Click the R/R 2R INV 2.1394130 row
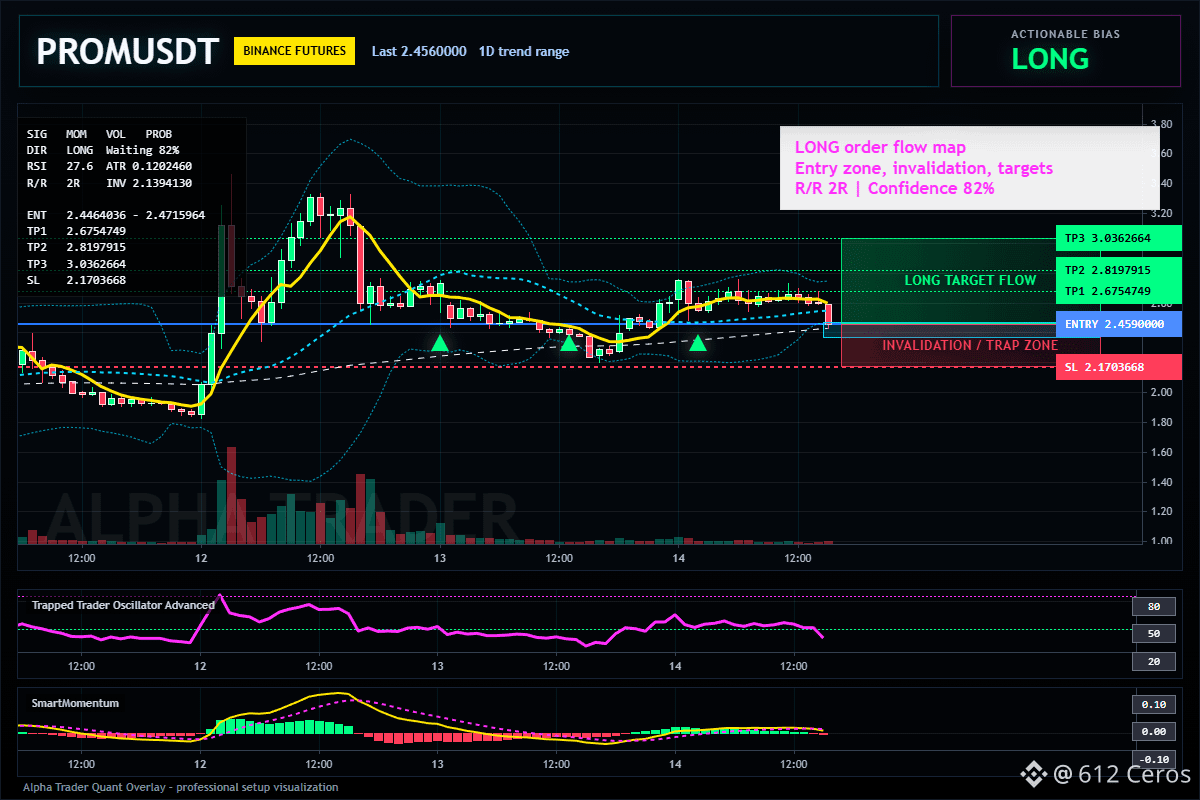 click(x=109, y=183)
